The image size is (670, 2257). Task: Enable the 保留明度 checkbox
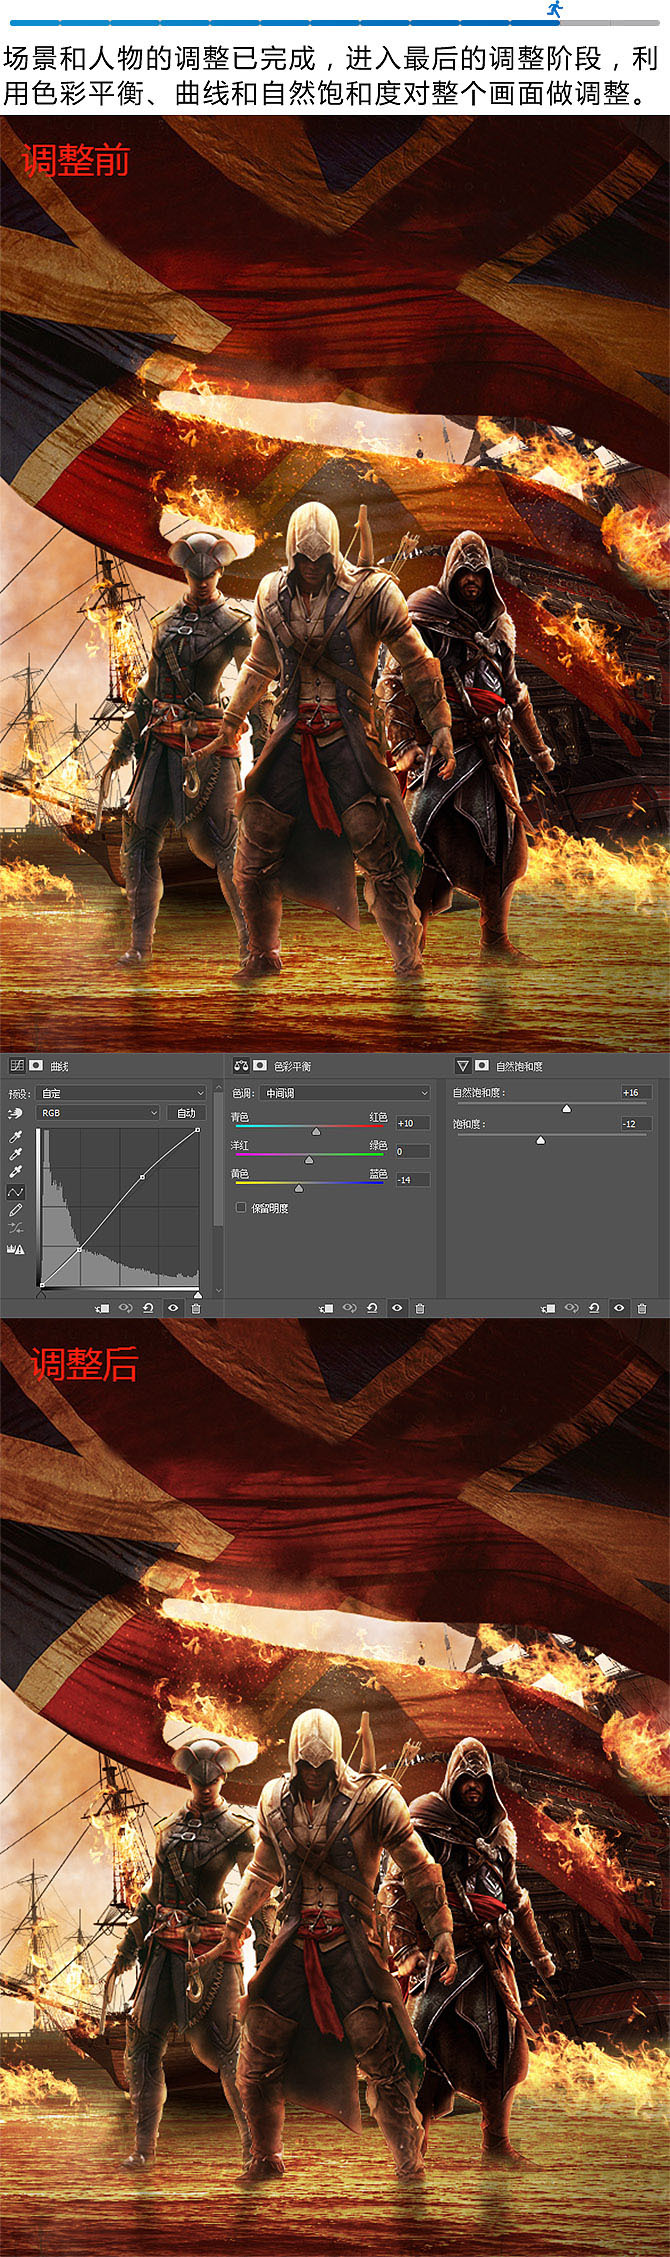[241, 1208]
